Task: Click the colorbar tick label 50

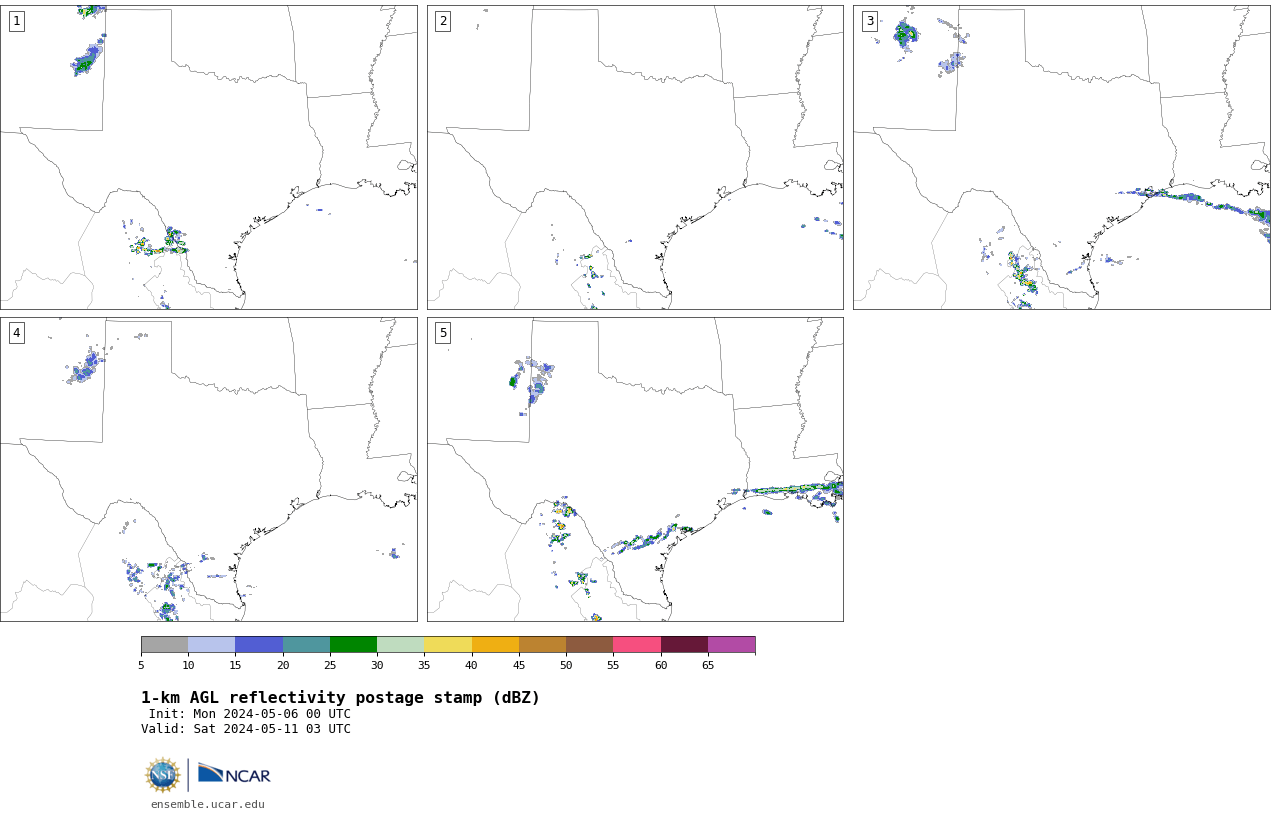Action: (566, 665)
